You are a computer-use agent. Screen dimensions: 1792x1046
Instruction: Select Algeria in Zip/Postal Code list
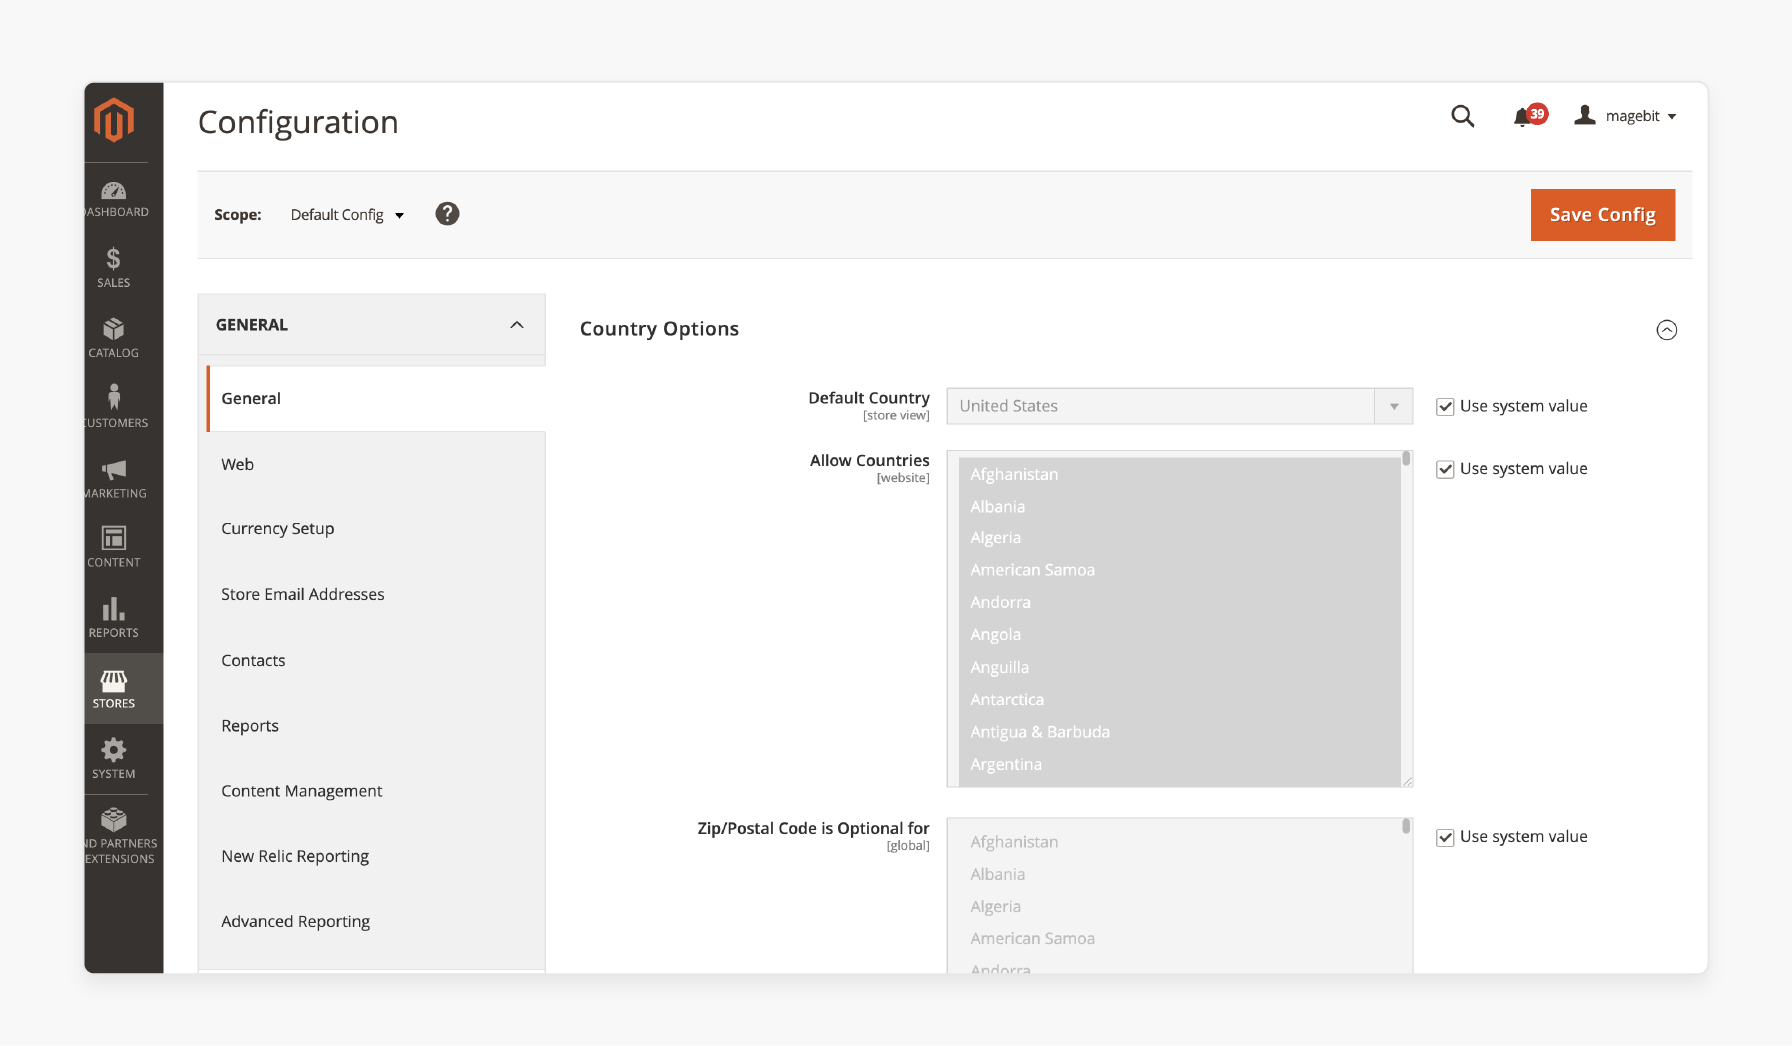(1180, 906)
